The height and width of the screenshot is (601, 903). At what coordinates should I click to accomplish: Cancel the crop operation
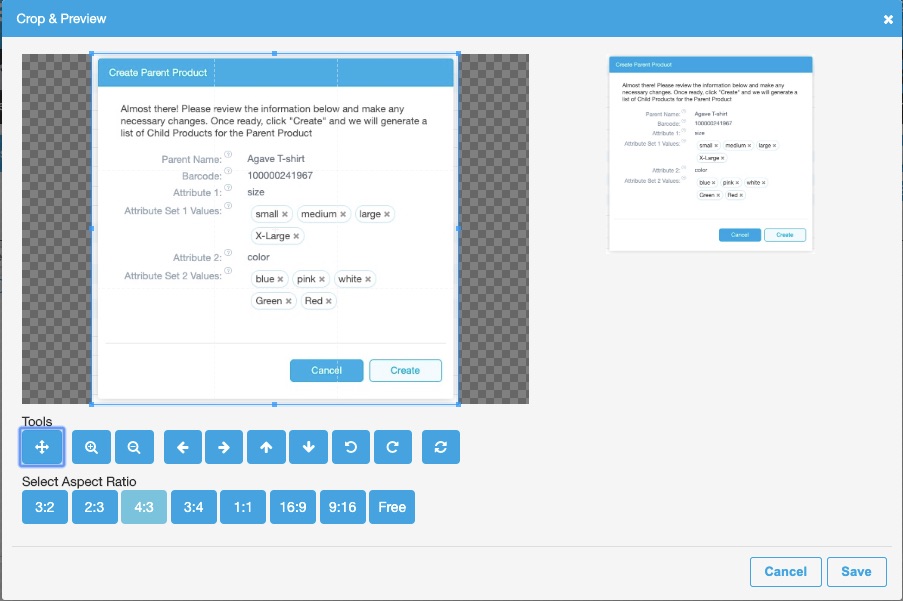785,571
